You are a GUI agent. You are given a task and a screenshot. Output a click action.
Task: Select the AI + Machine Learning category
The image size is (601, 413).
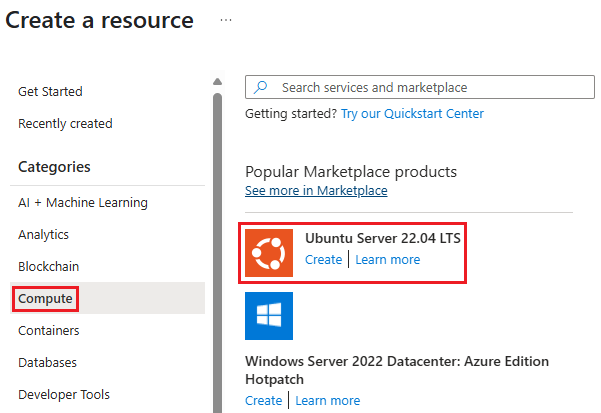point(83,203)
